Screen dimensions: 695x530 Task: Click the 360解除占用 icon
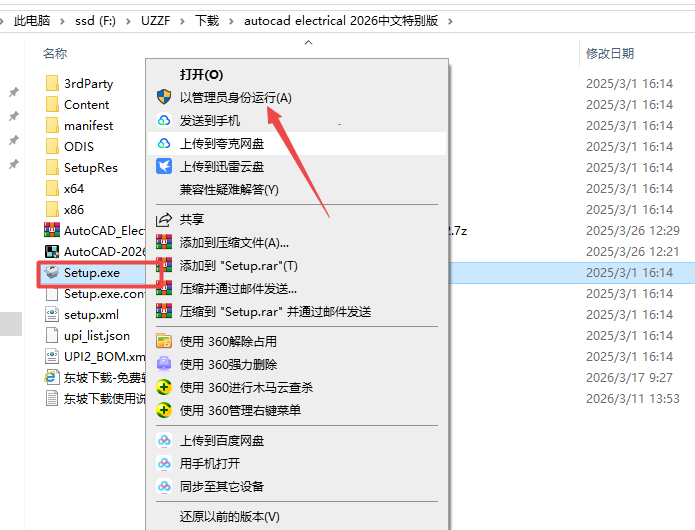click(164, 342)
